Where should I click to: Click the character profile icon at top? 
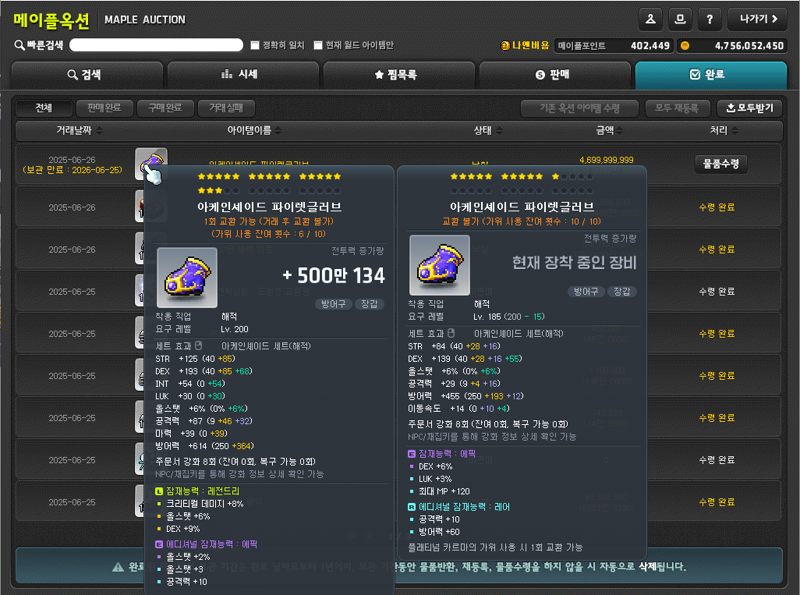[651, 19]
